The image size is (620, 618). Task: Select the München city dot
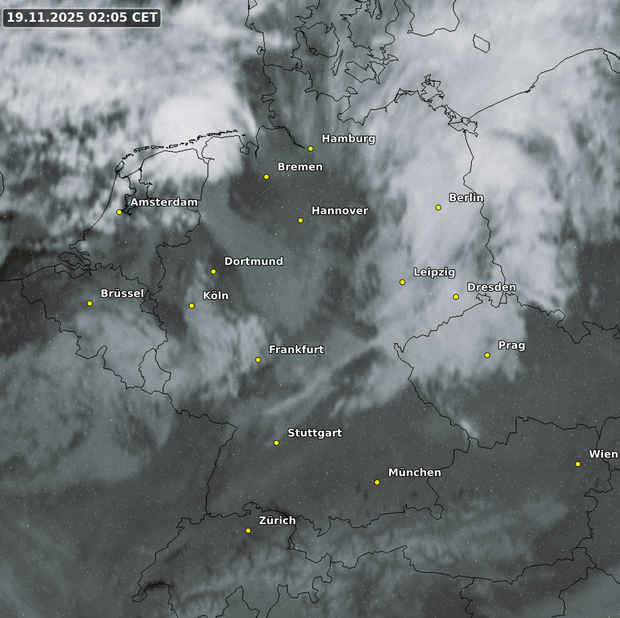click(377, 482)
